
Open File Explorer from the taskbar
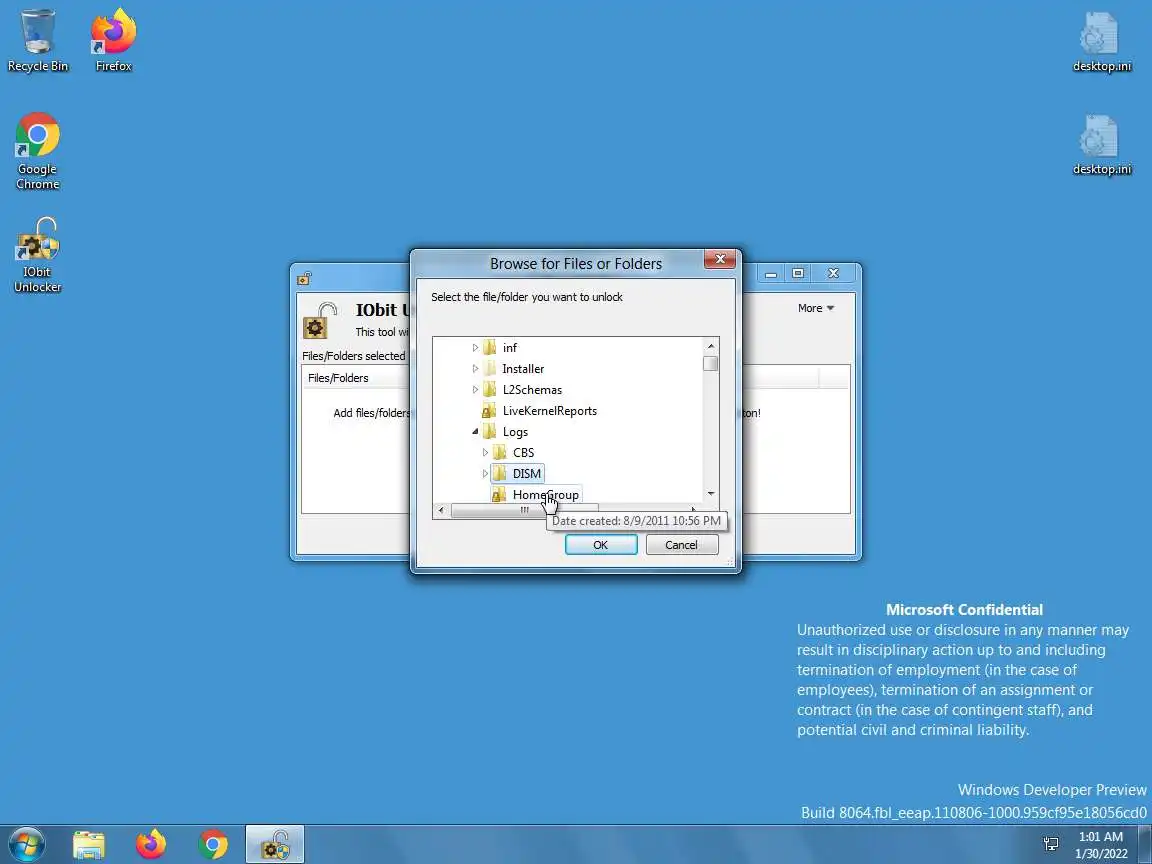(89, 845)
